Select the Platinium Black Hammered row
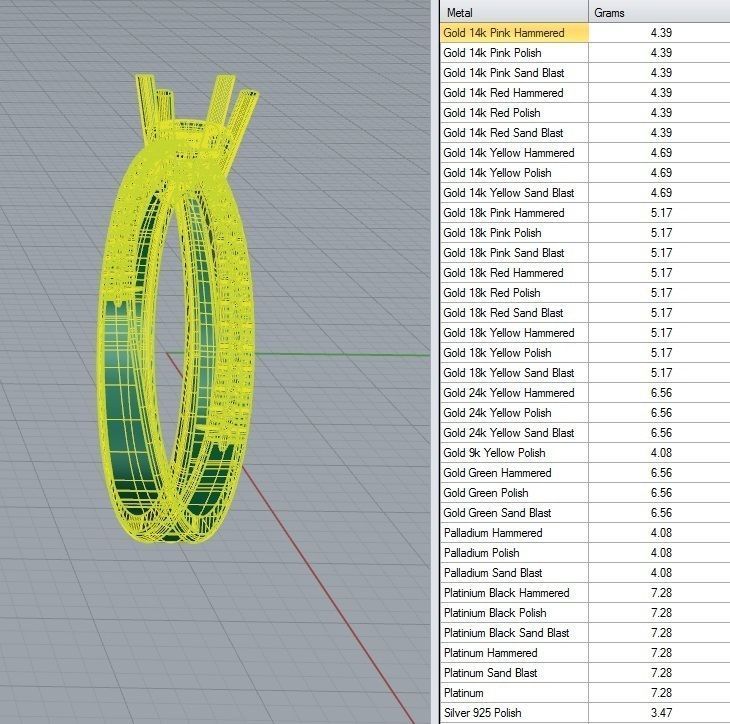This screenshot has height=724, width=730. pyautogui.click(x=585, y=594)
